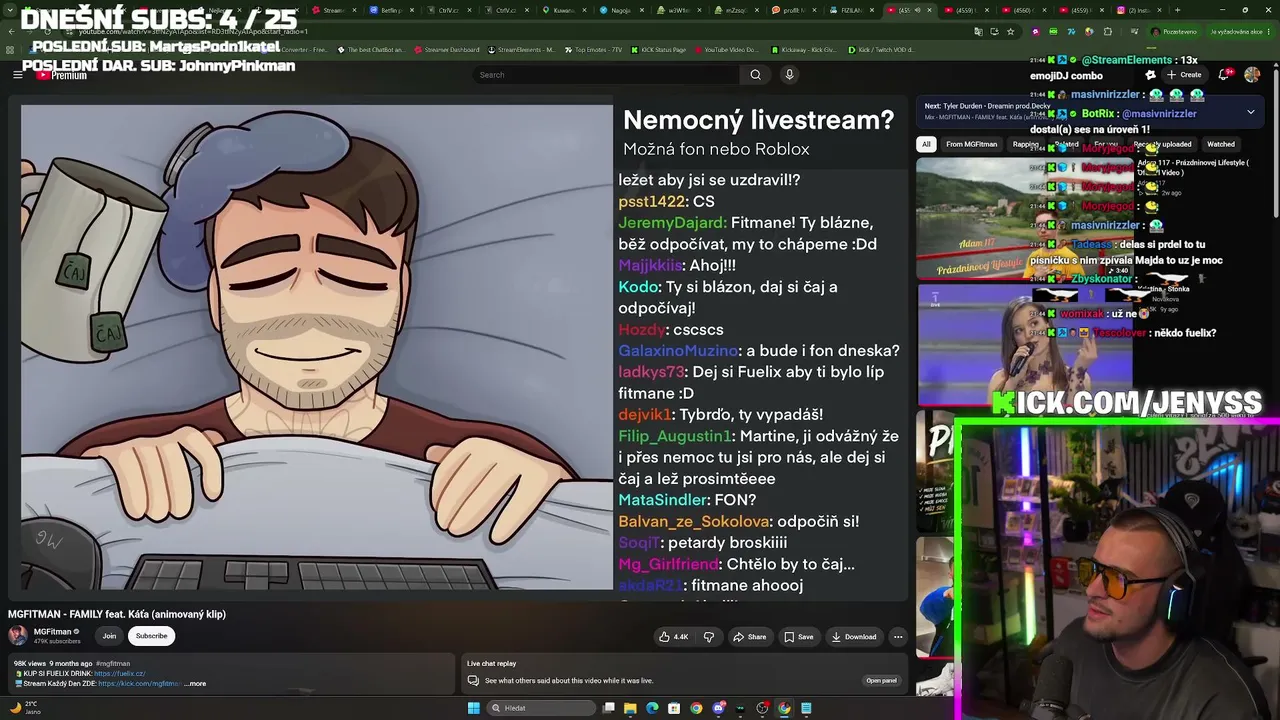Open YouTube notifications bell
Image resolution: width=1280 pixels, height=720 pixels.
click(1224, 75)
